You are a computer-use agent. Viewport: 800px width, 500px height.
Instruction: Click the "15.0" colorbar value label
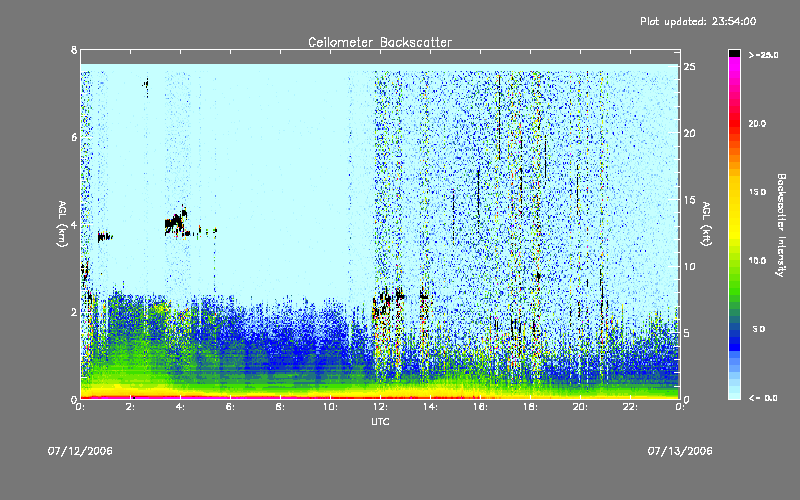[x=757, y=192]
